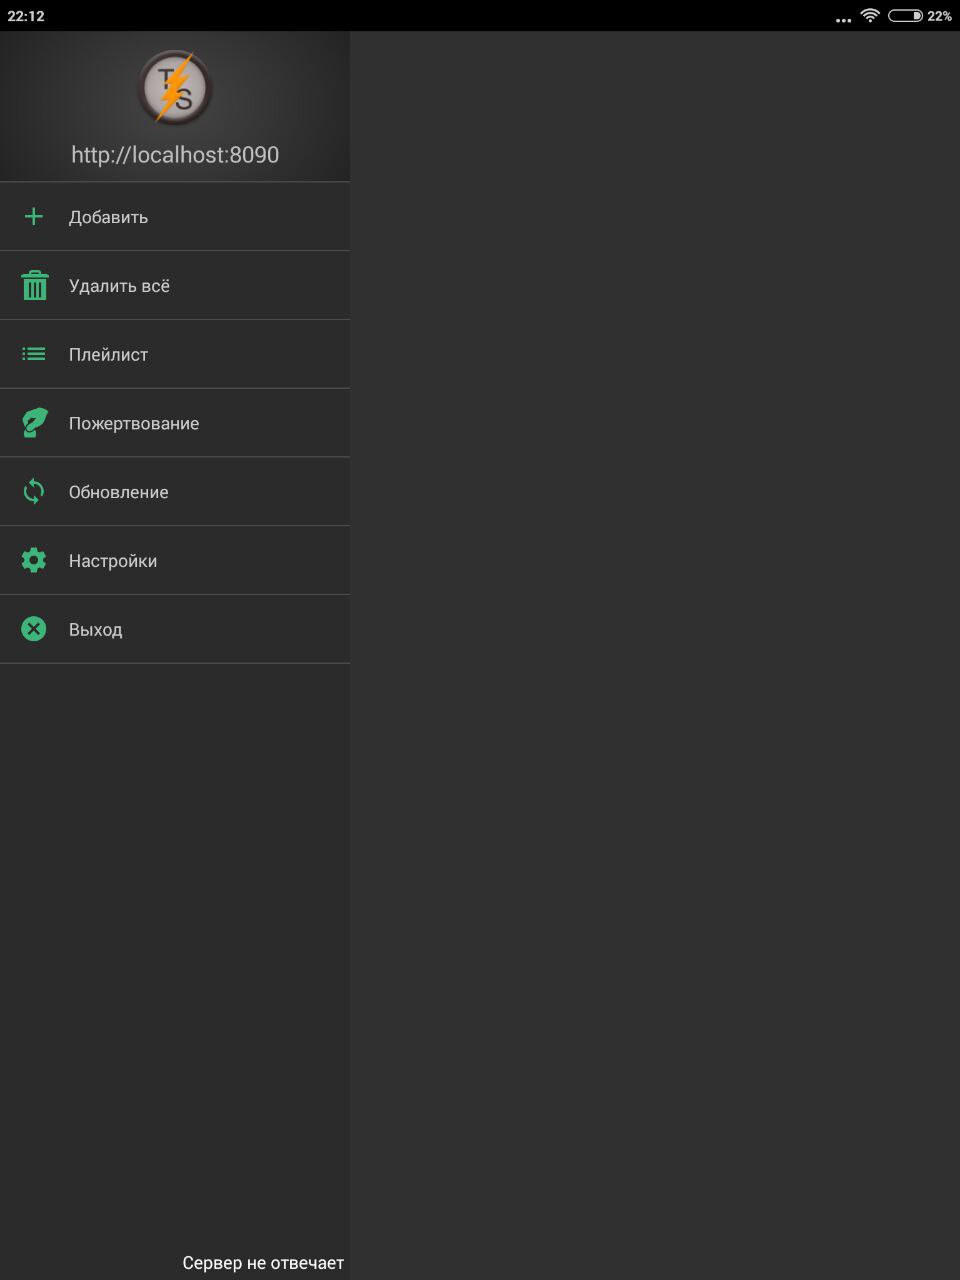Open the Добавить menu item

pos(175,216)
